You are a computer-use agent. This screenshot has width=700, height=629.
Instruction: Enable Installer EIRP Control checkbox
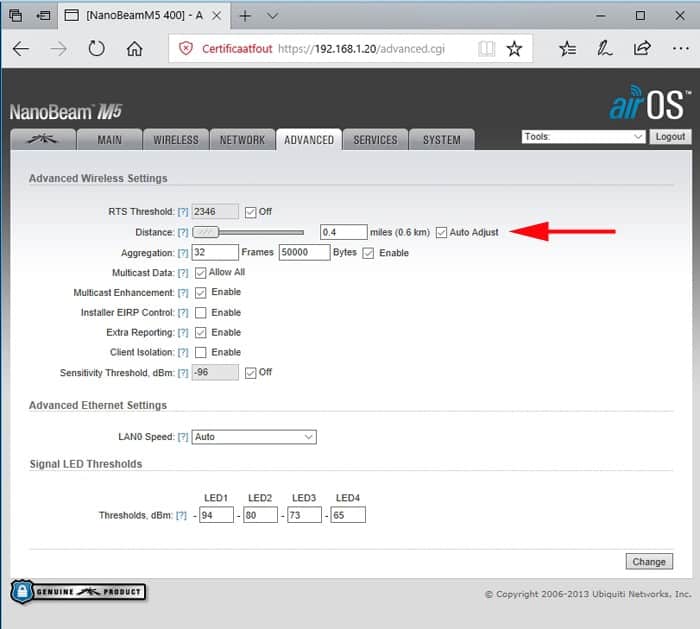(x=200, y=313)
